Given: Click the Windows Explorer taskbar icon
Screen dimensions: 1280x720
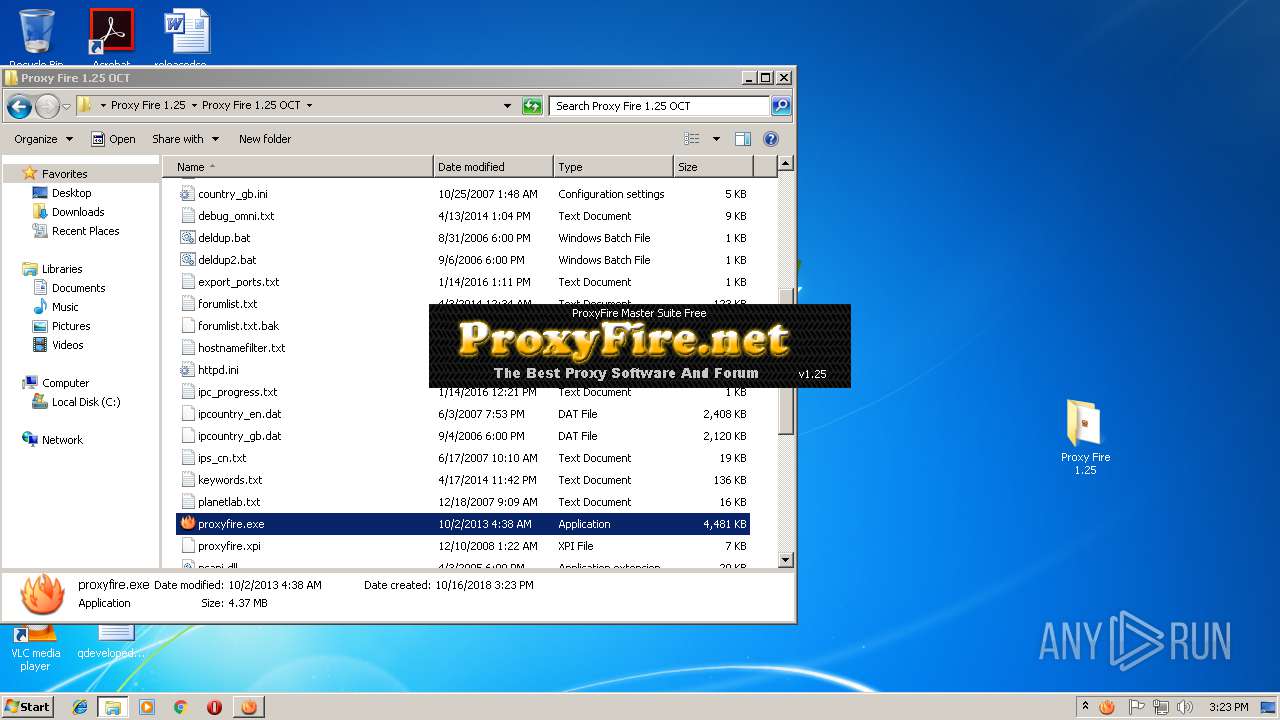Looking at the screenshot, I should point(113,707).
